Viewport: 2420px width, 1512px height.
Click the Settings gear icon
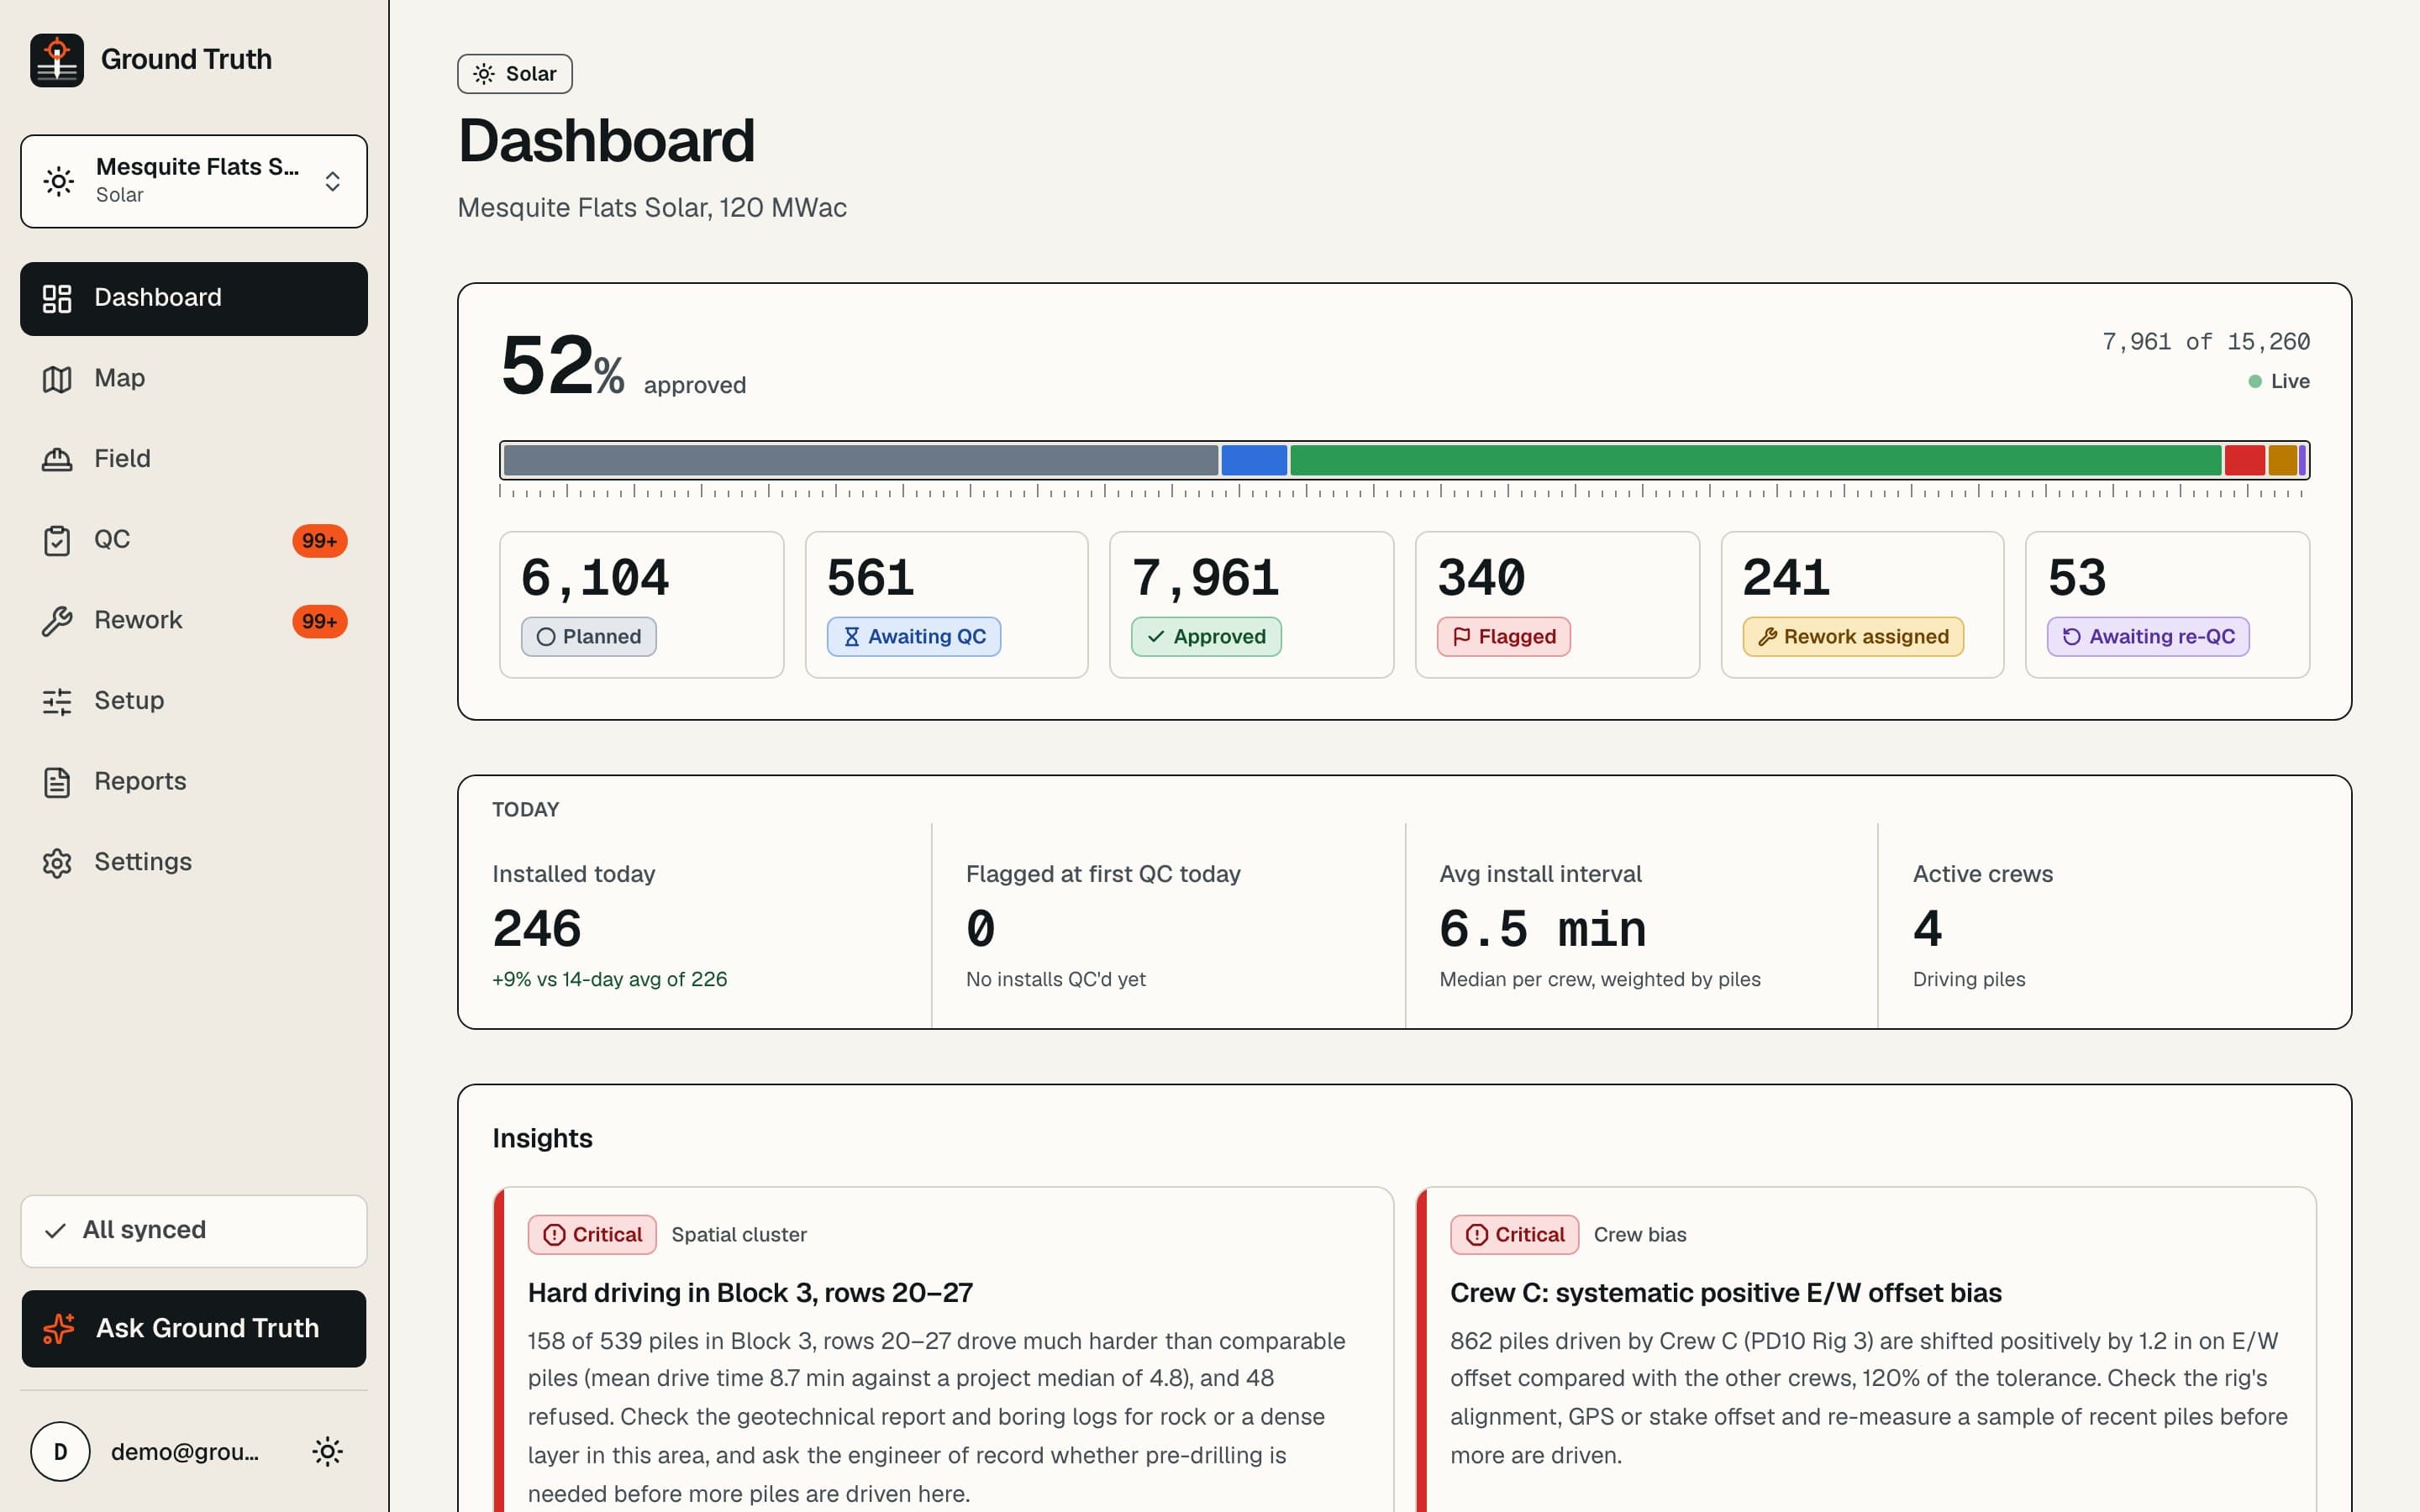pos(57,862)
